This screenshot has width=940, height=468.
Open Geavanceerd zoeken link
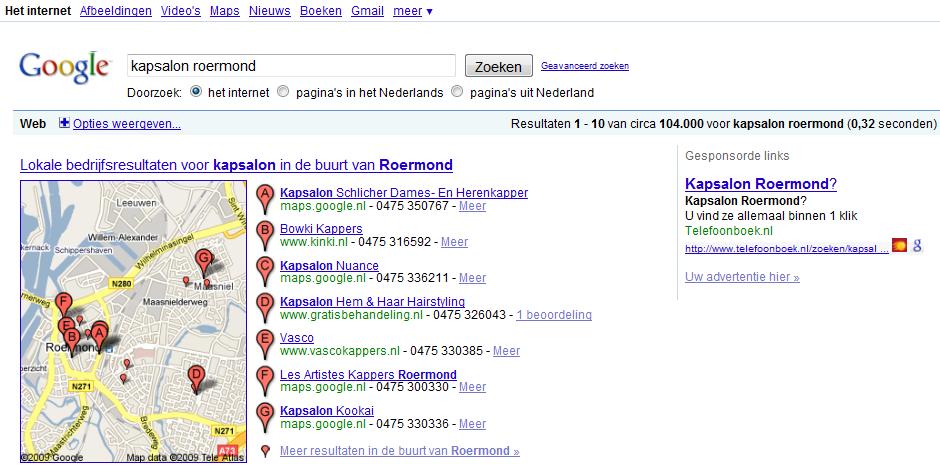point(585,66)
